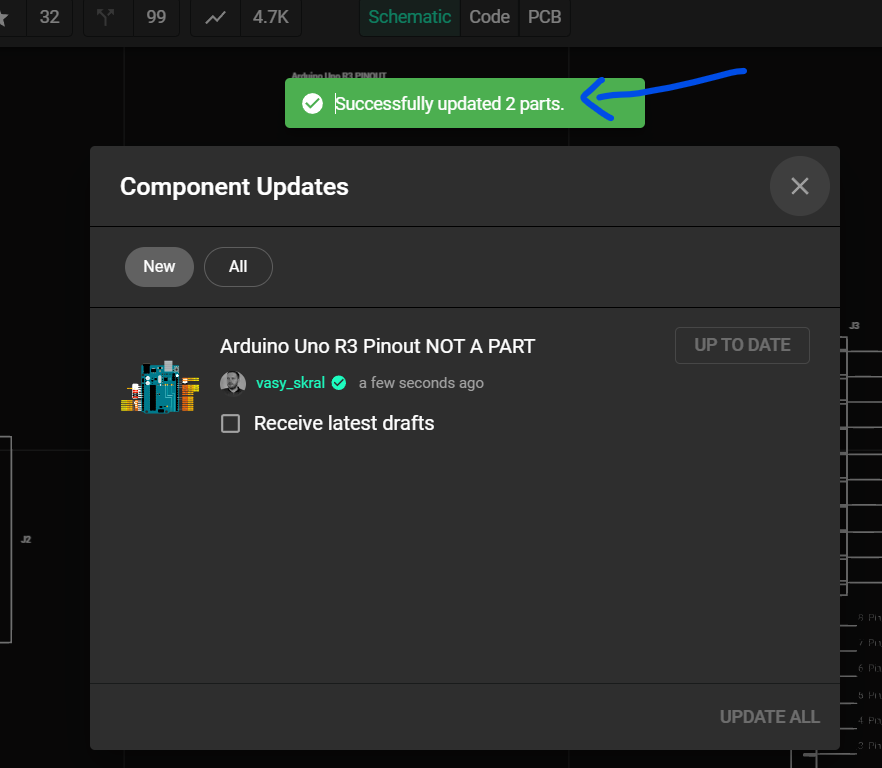Select the New filter tab
The height and width of the screenshot is (768, 882).
tap(159, 267)
